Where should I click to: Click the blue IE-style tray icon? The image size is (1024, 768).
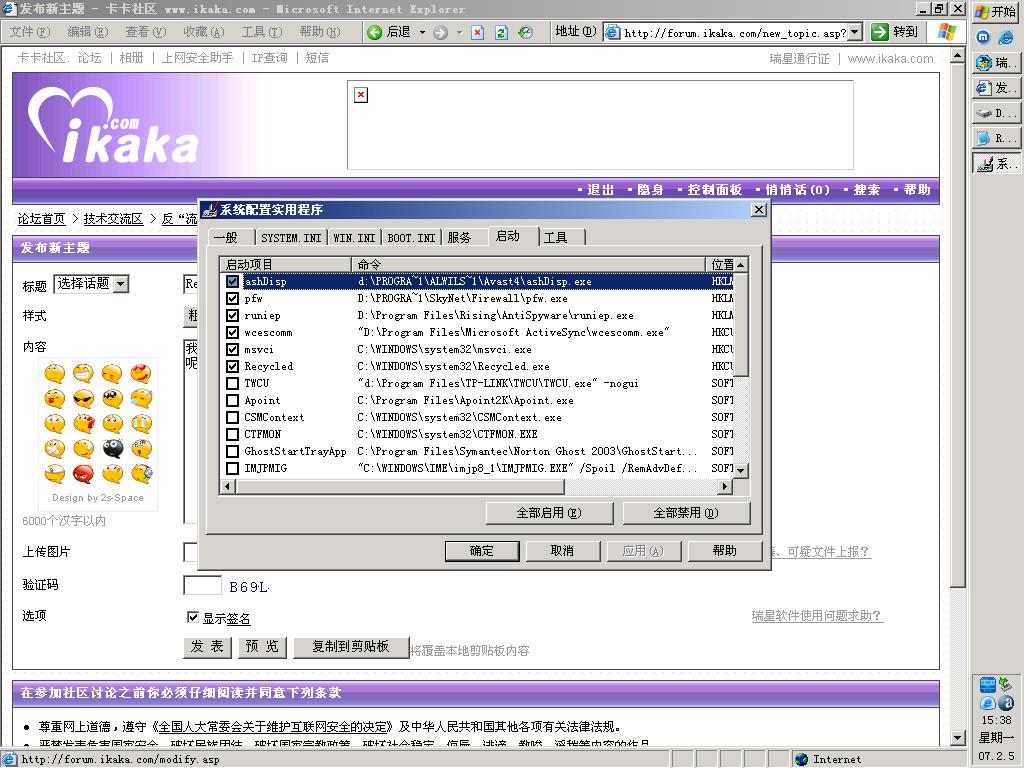987,703
